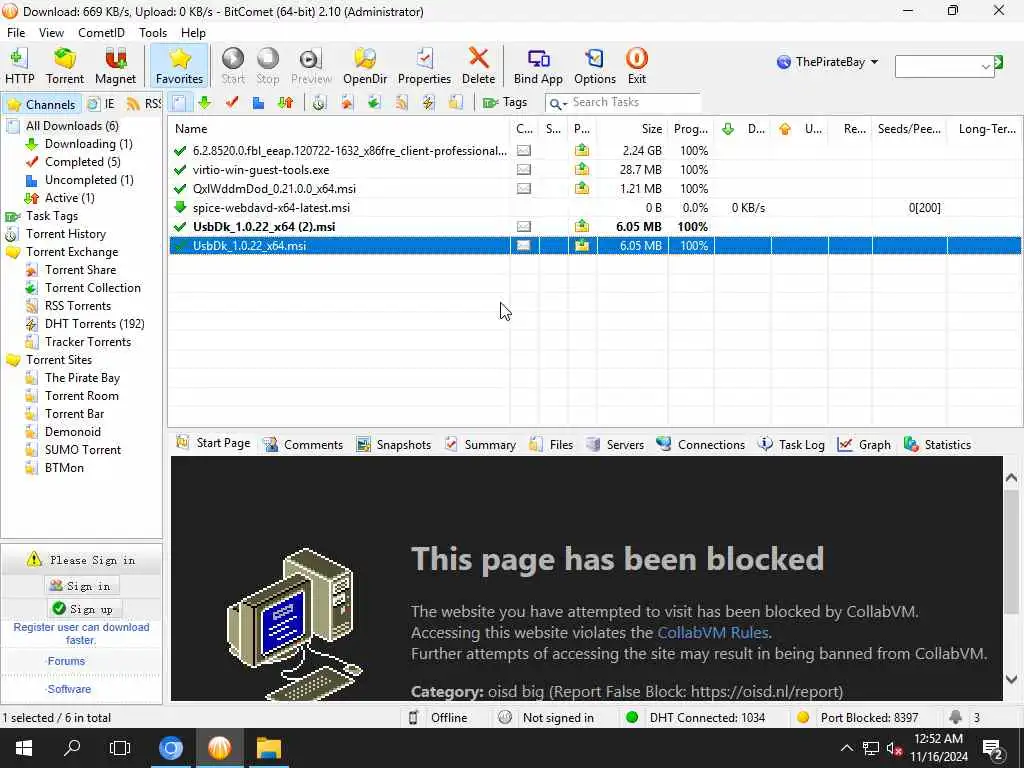Click the Start task toolbar button

232,66
